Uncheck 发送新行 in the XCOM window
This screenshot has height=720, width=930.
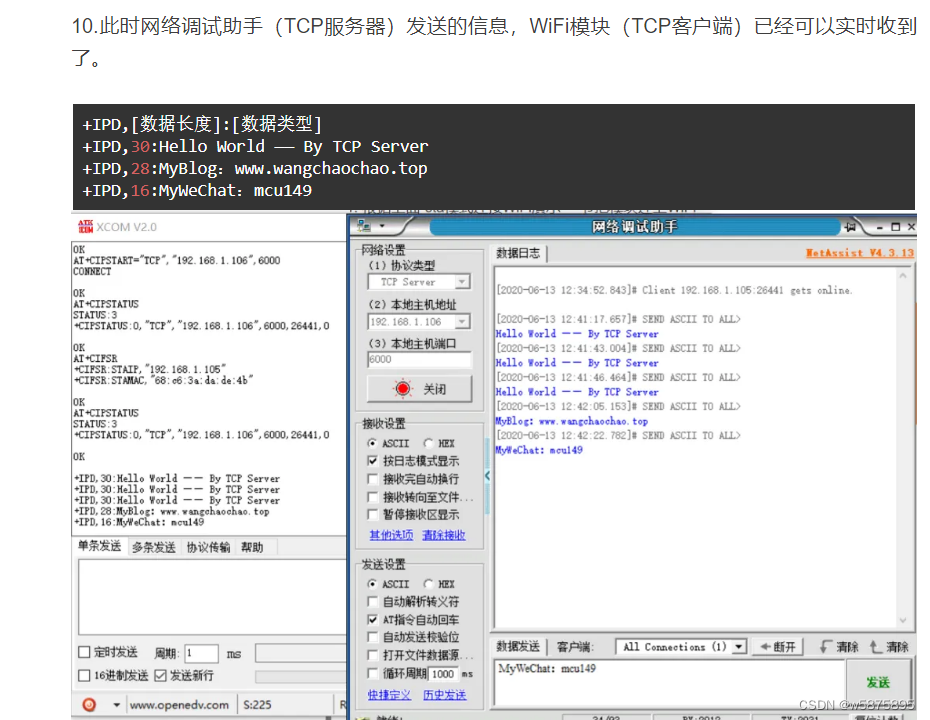(x=160, y=676)
